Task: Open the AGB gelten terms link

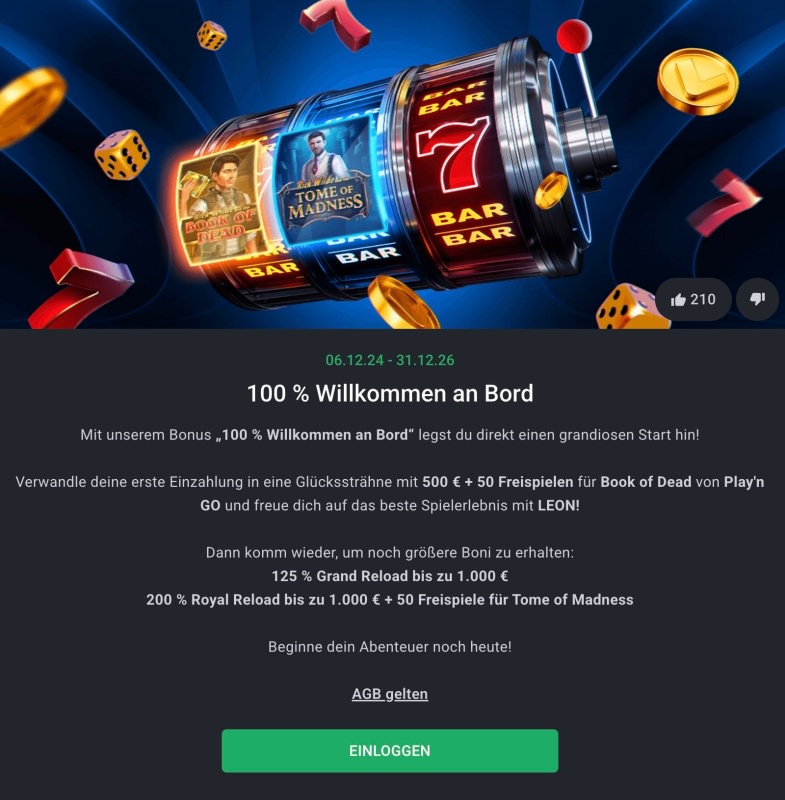Action: (390, 694)
